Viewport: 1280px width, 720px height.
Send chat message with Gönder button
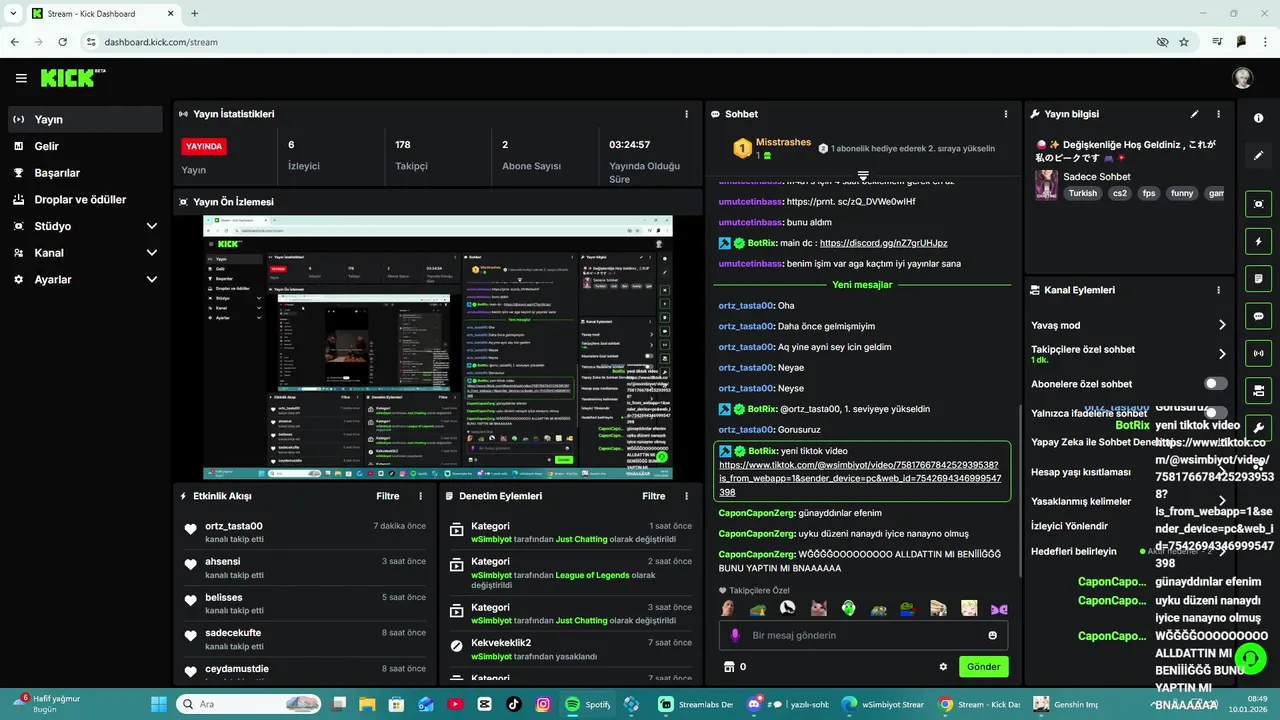pos(984,667)
